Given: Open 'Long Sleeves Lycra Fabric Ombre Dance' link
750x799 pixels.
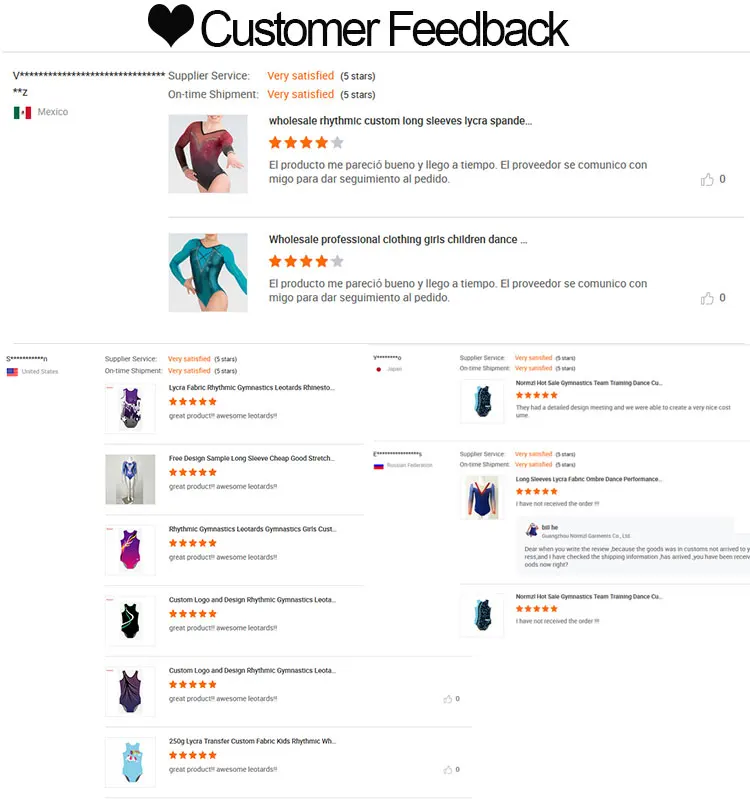Looking at the screenshot, I should (588, 479).
